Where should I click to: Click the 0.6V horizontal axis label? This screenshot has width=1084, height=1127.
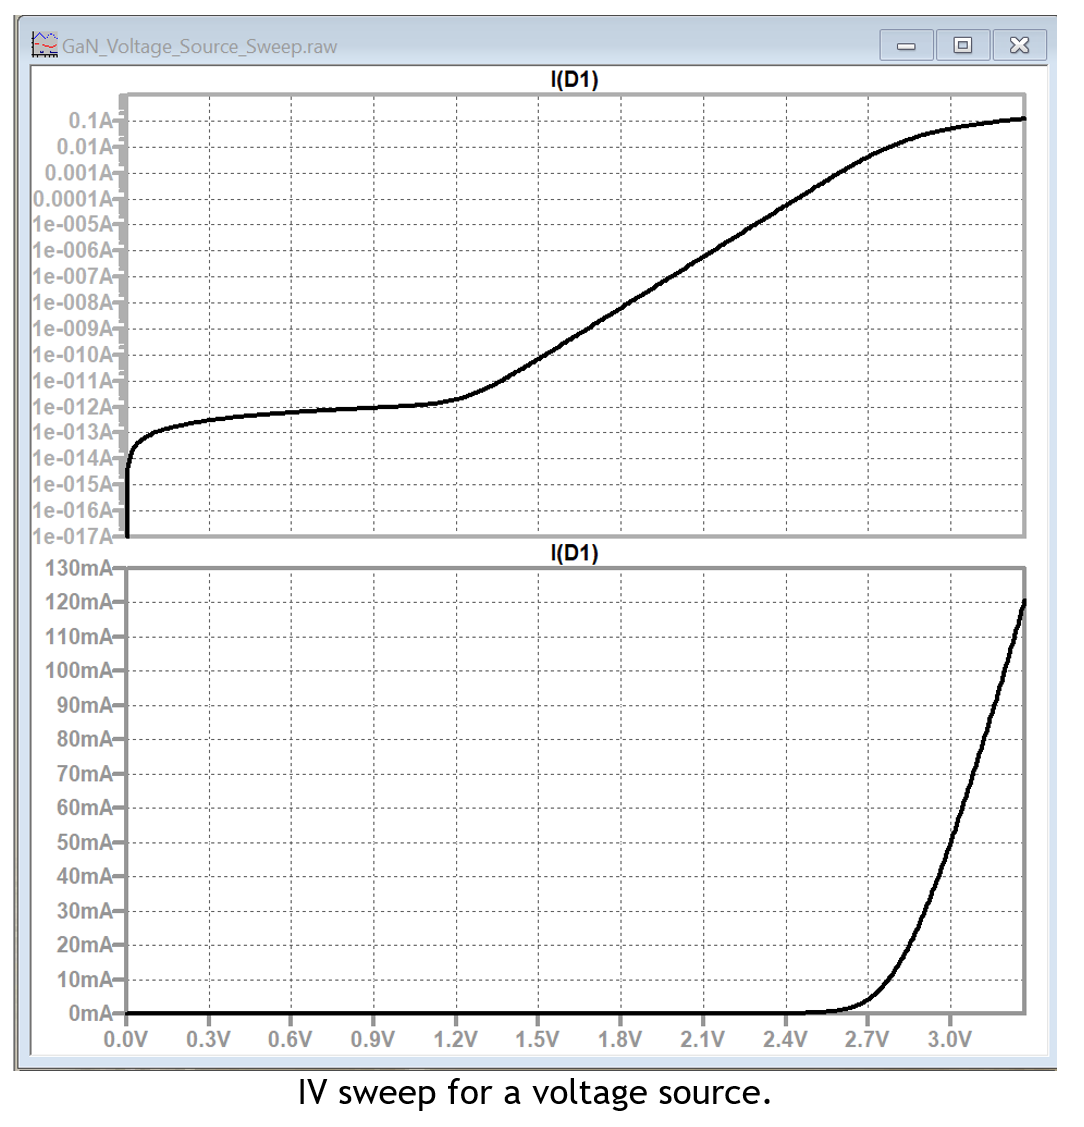[290, 1039]
